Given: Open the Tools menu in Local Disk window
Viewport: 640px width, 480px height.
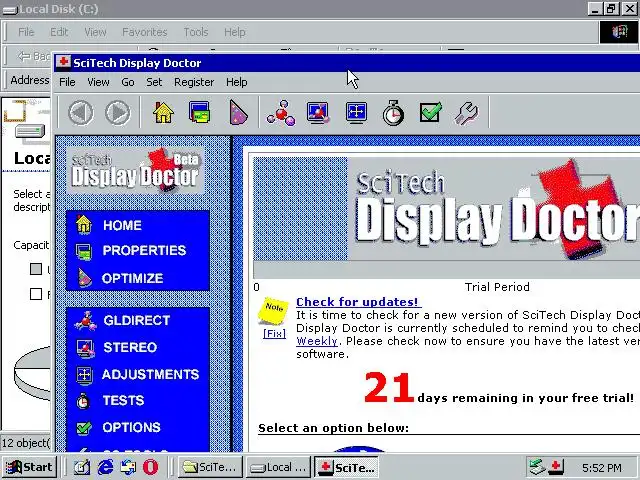Looking at the screenshot, I should tap(196, 32).
